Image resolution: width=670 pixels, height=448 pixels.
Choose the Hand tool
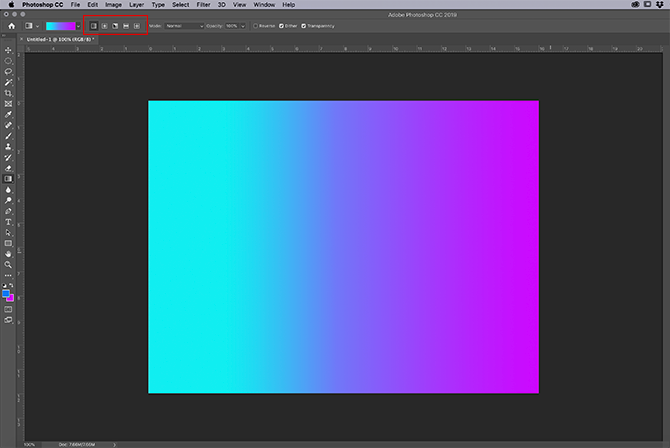tap(9, 254)
